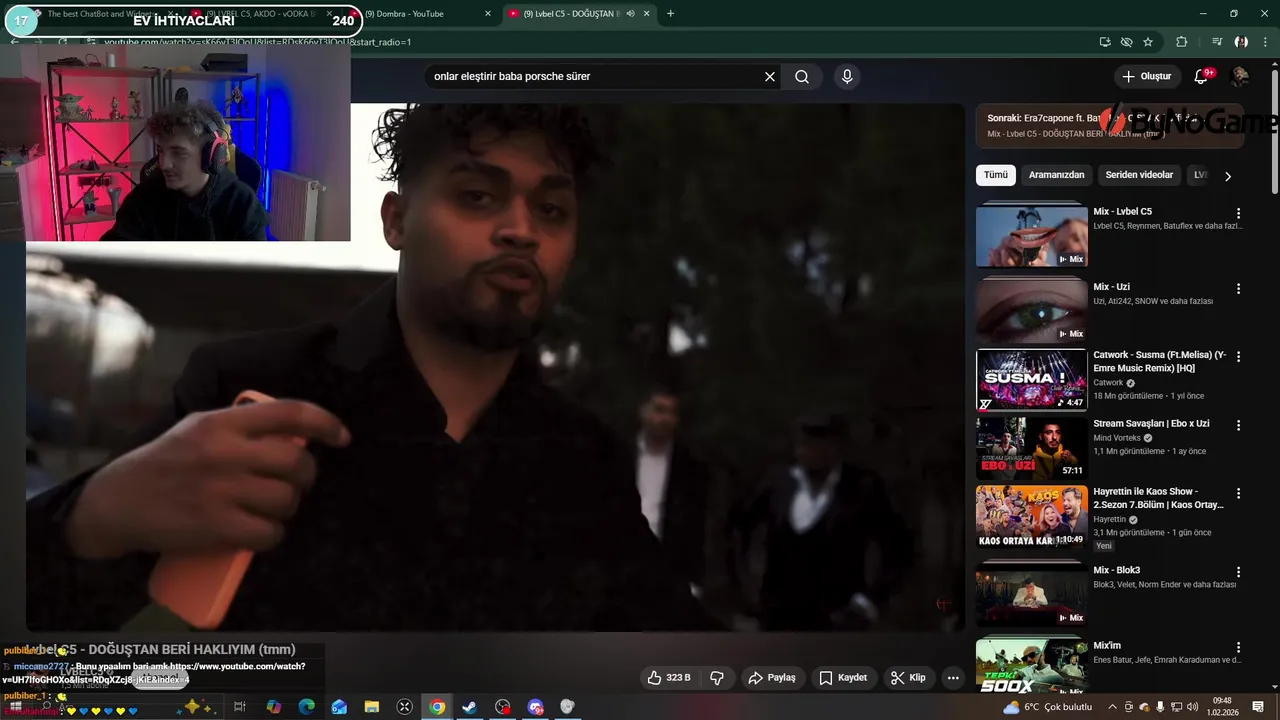This screenshot has height=720, width=1280.
Task: Open options menu for Mix - Lvbel C5
Action: click(1238, 213)
